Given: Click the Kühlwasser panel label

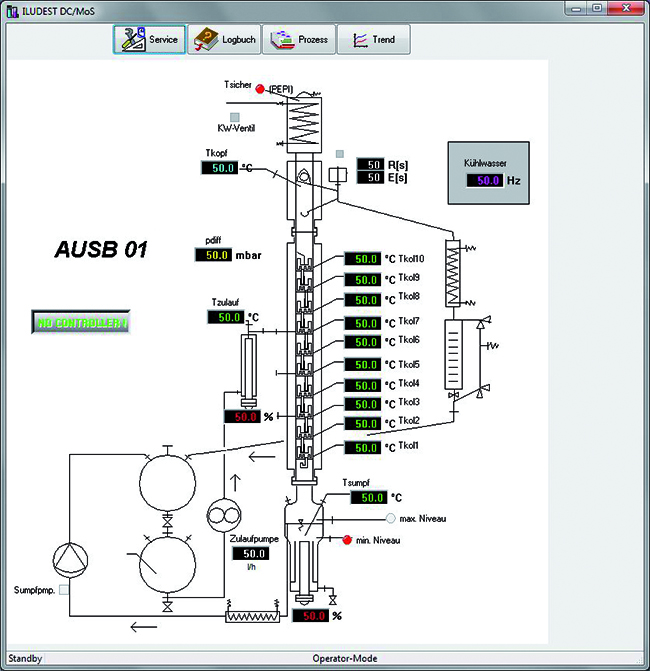Looking at the screenshot, I should coord(485,163).
